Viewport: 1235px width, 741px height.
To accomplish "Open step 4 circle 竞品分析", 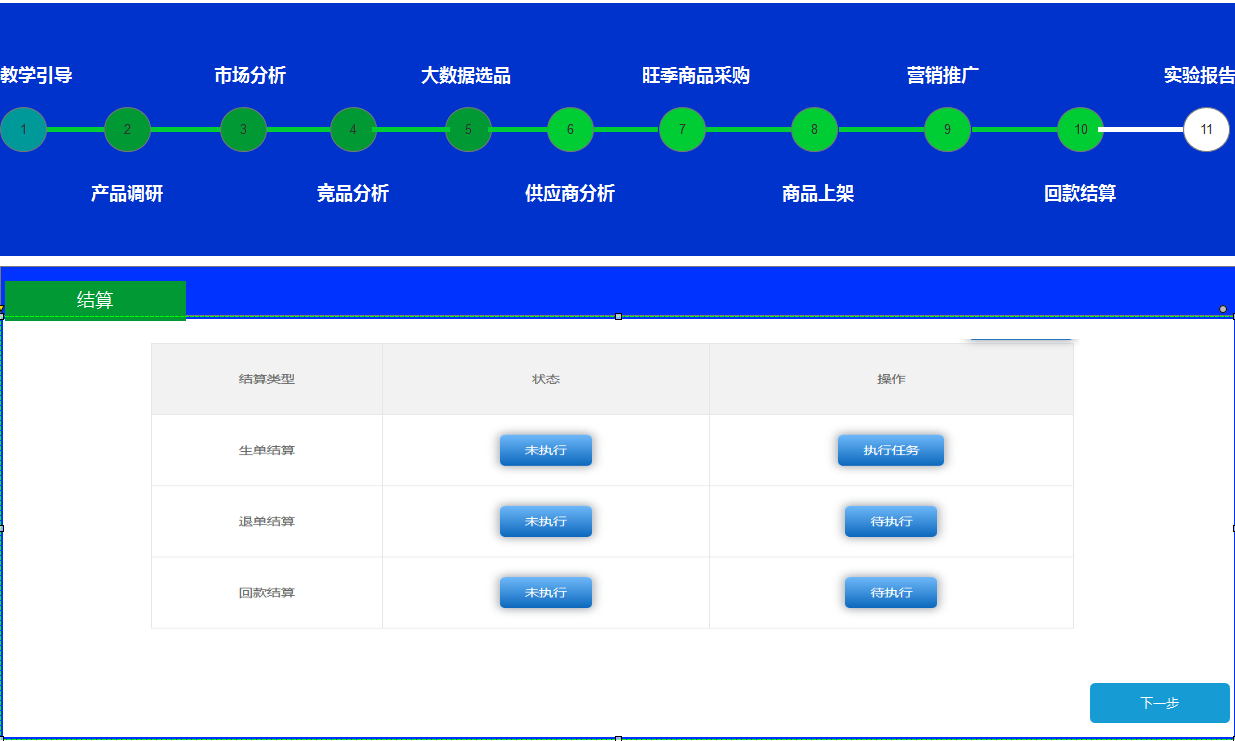I will tap(353, 129).
